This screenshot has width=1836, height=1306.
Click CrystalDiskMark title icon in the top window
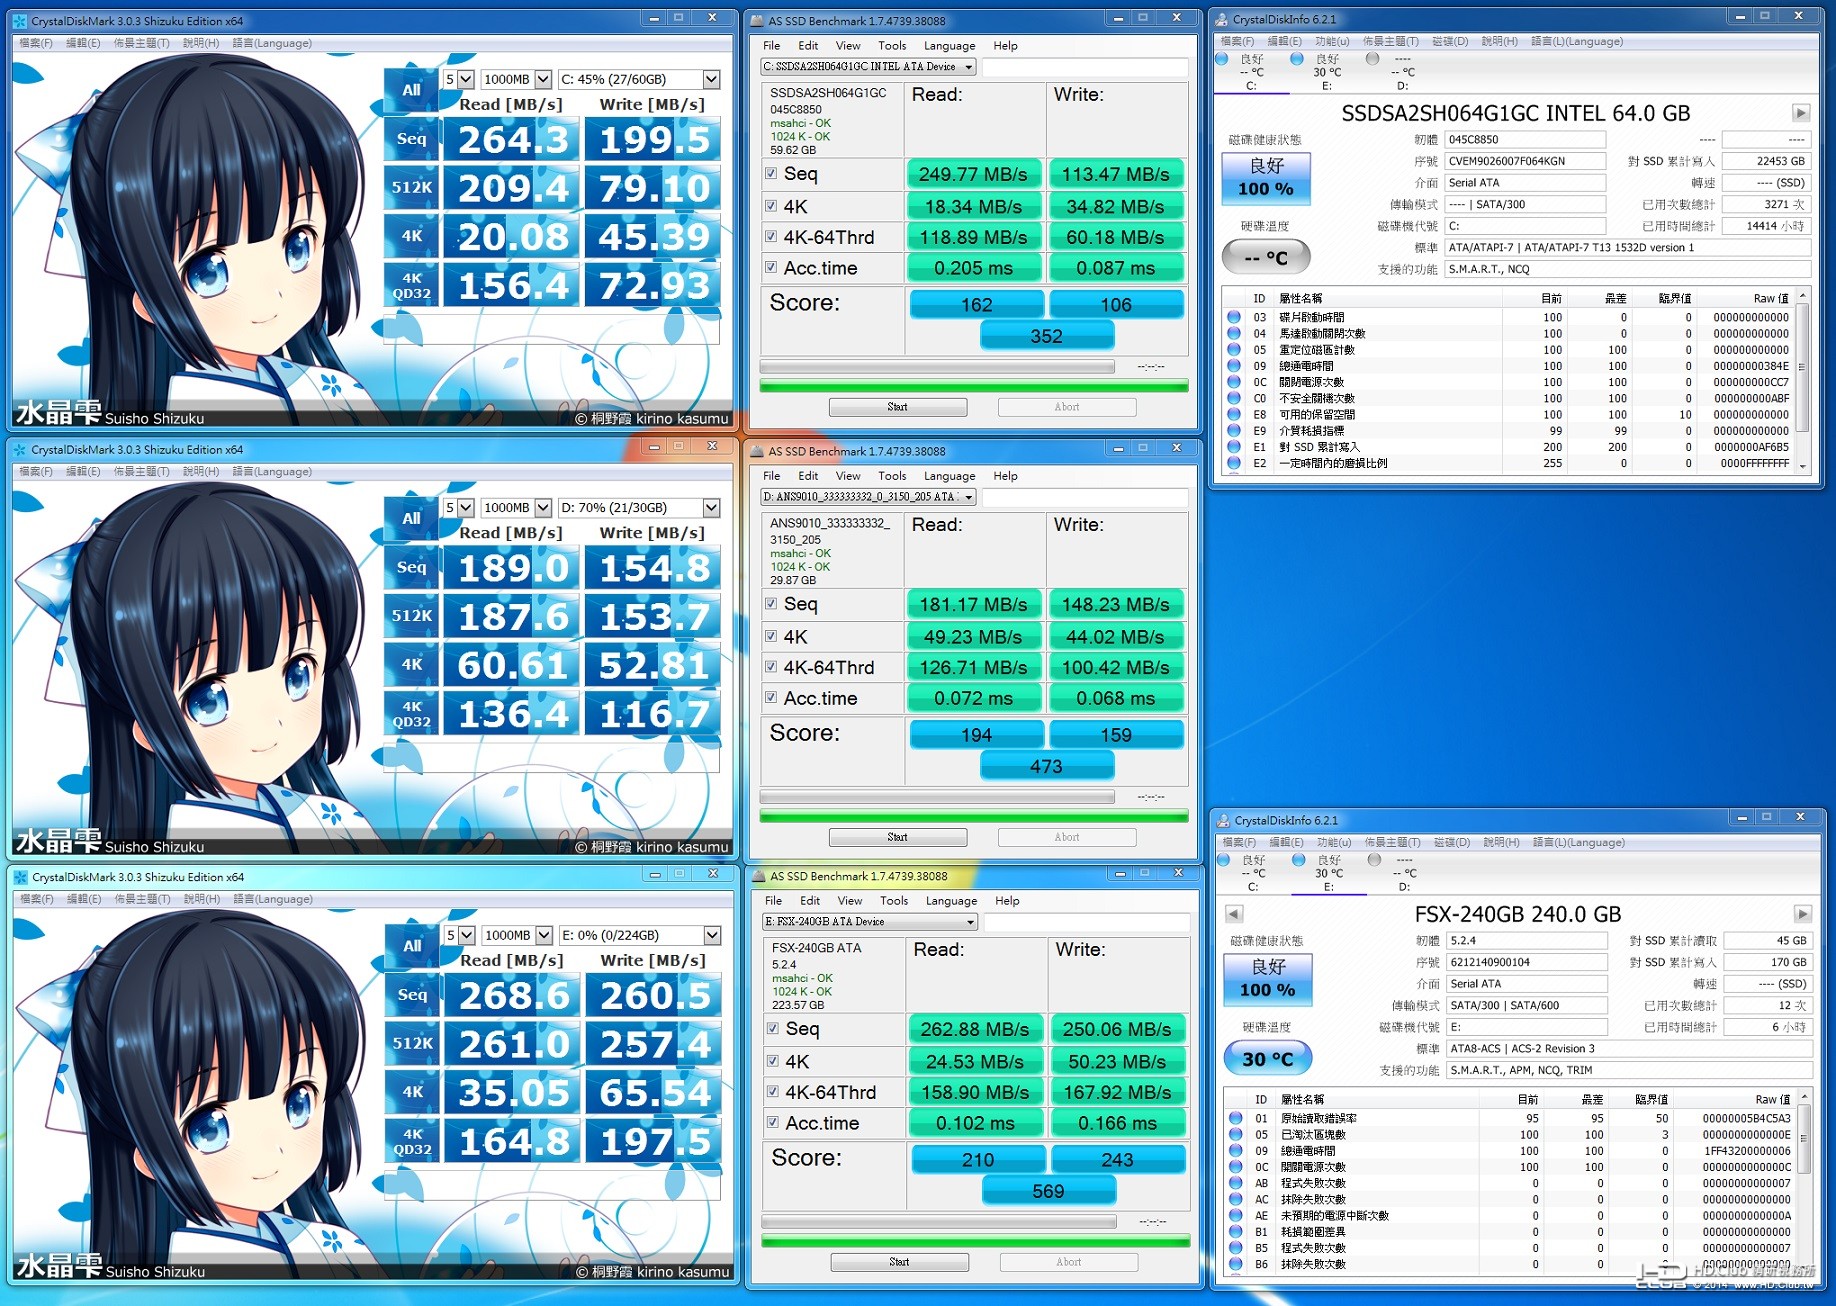(20, 21)
